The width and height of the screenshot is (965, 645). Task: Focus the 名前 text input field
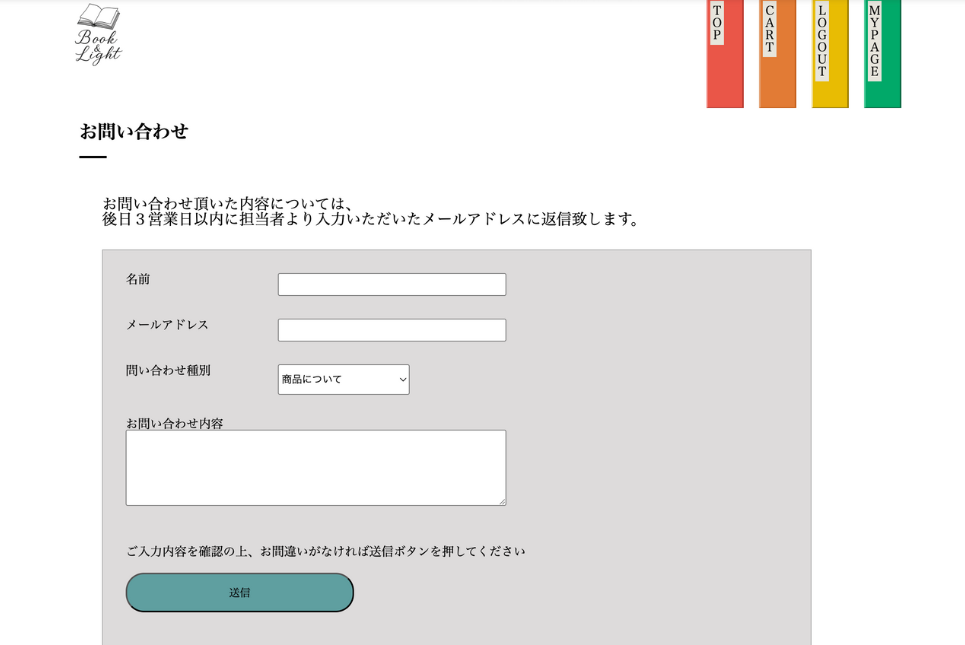pos(391,285)
